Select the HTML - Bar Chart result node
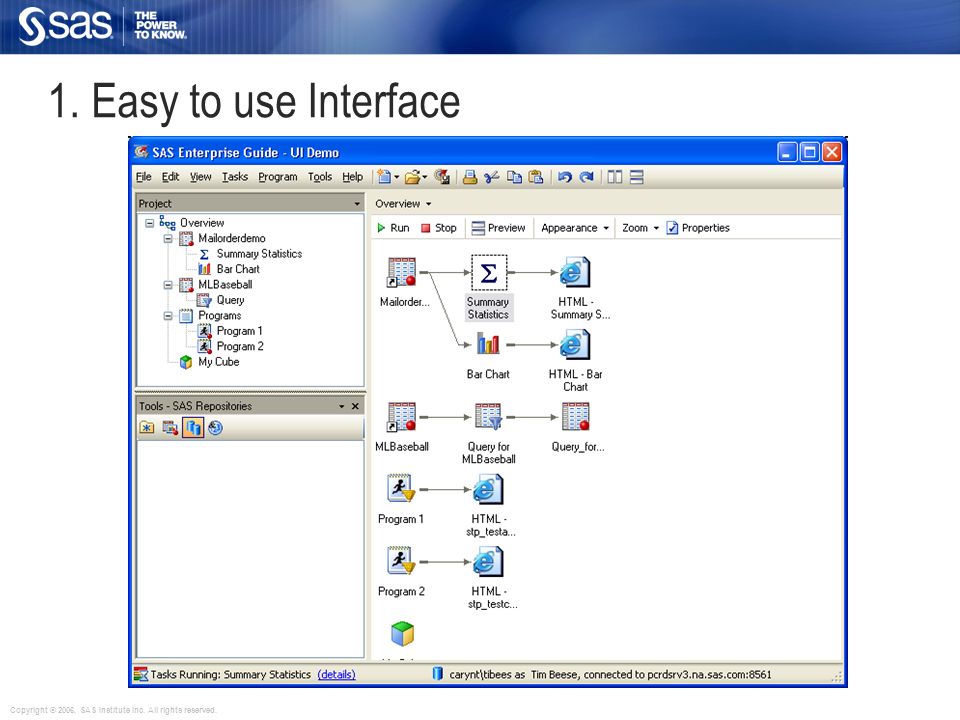960x720 pixels. 574,345
